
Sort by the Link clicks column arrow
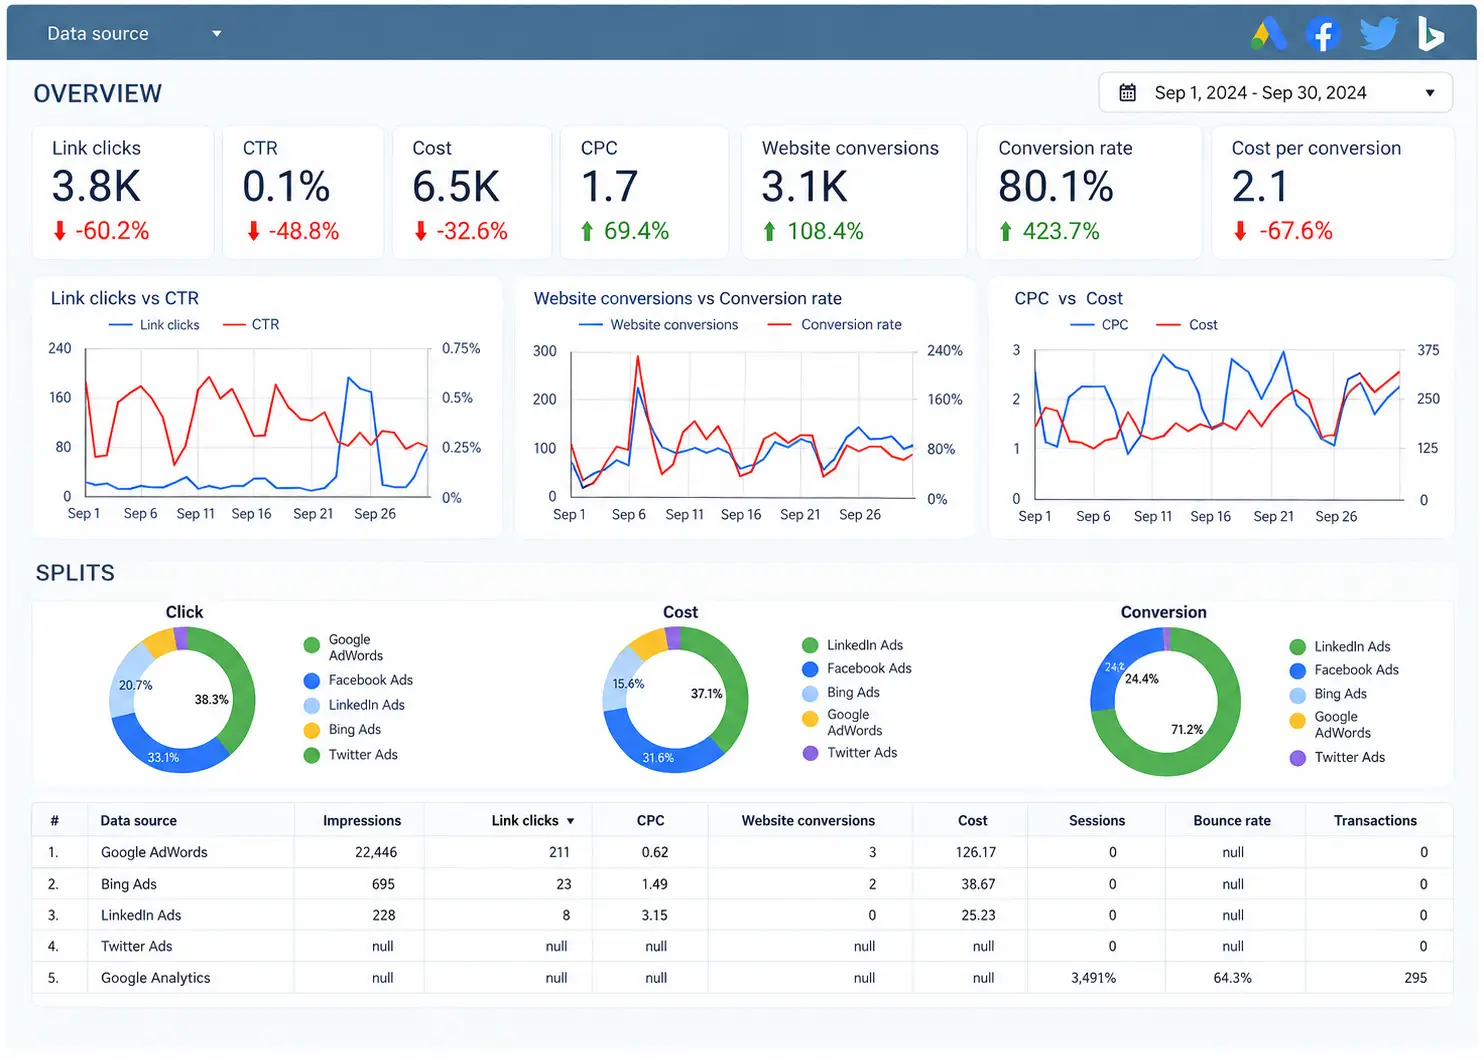570,822
